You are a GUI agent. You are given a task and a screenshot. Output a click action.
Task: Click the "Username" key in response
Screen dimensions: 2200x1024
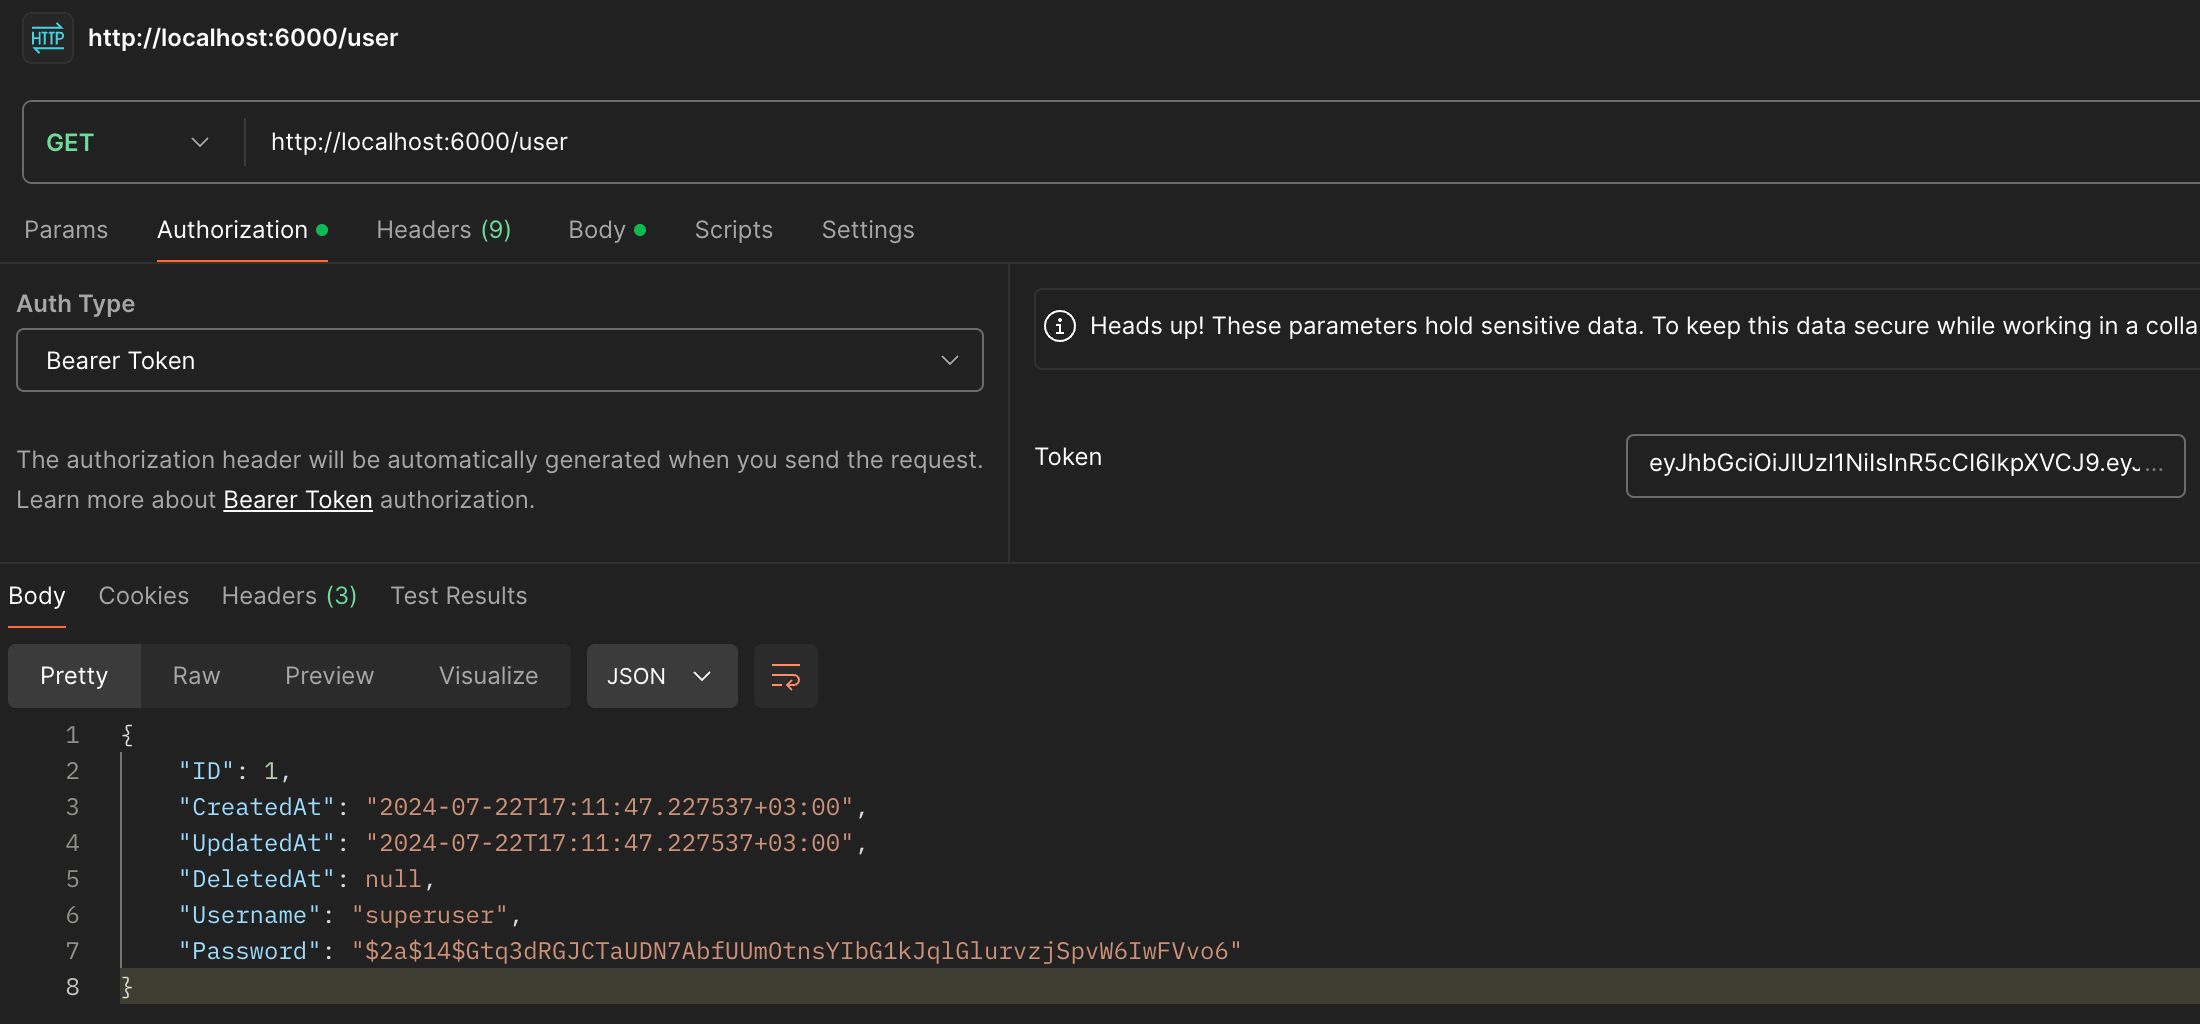tap(250, 915)
